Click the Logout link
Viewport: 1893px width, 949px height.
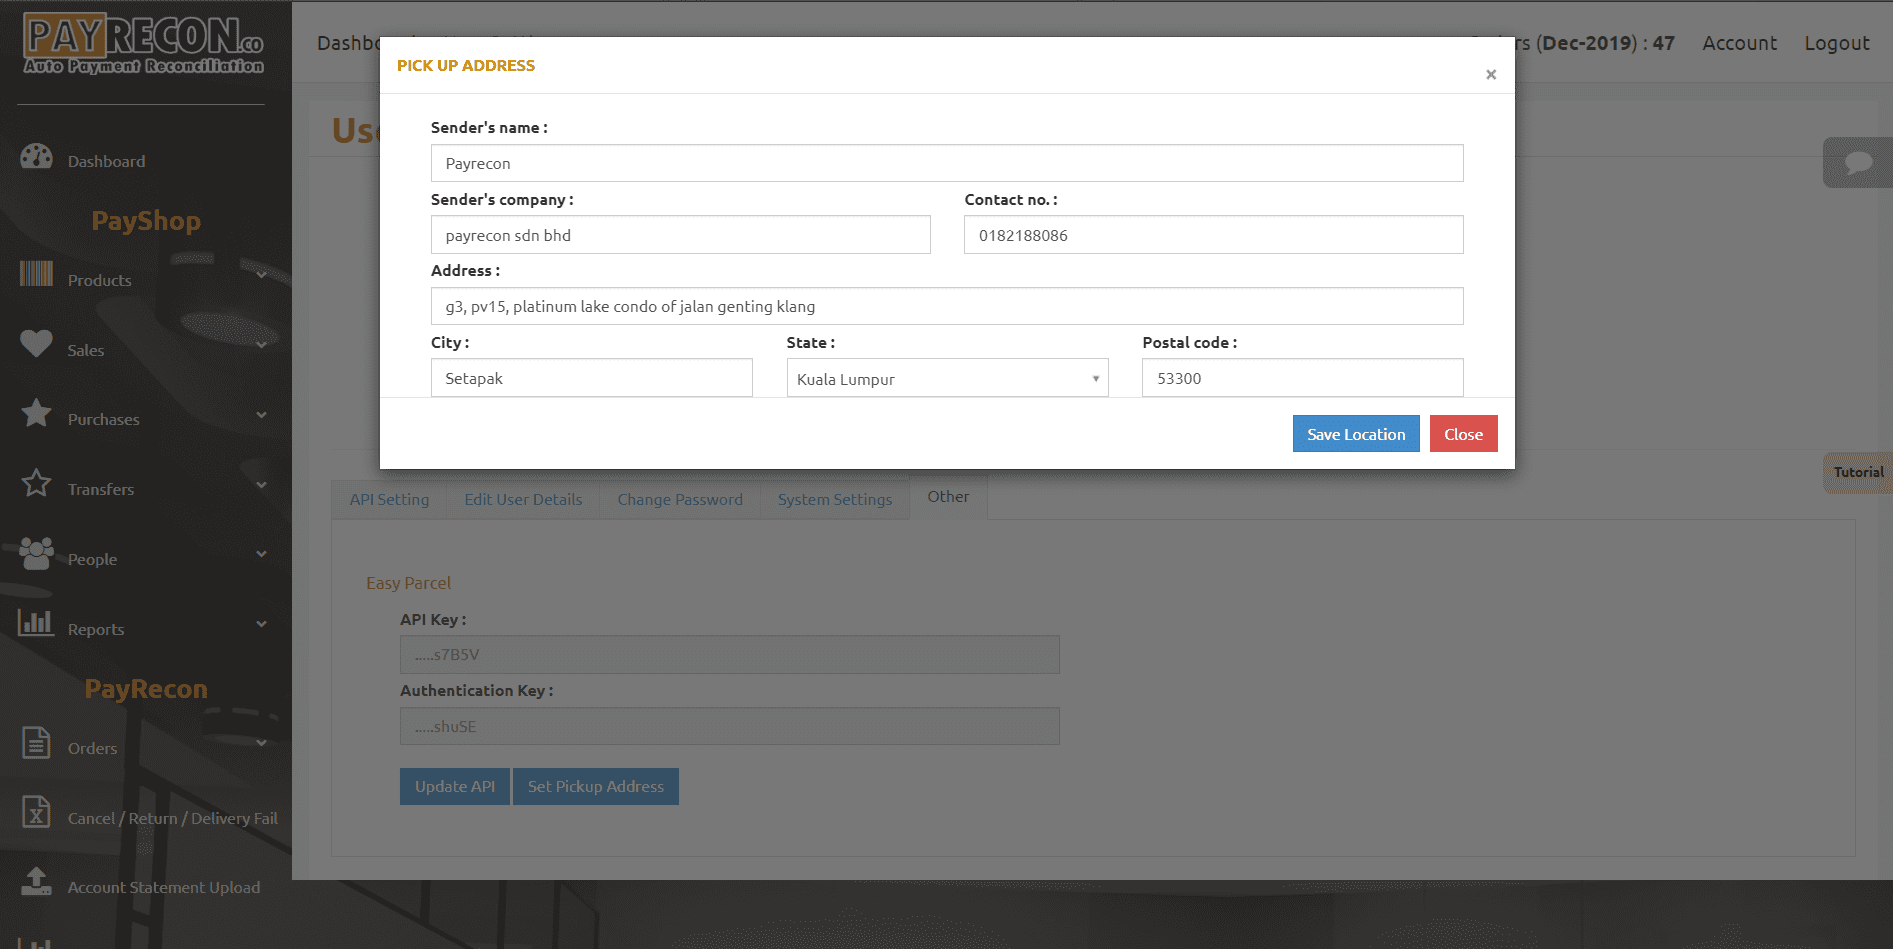1836,43
